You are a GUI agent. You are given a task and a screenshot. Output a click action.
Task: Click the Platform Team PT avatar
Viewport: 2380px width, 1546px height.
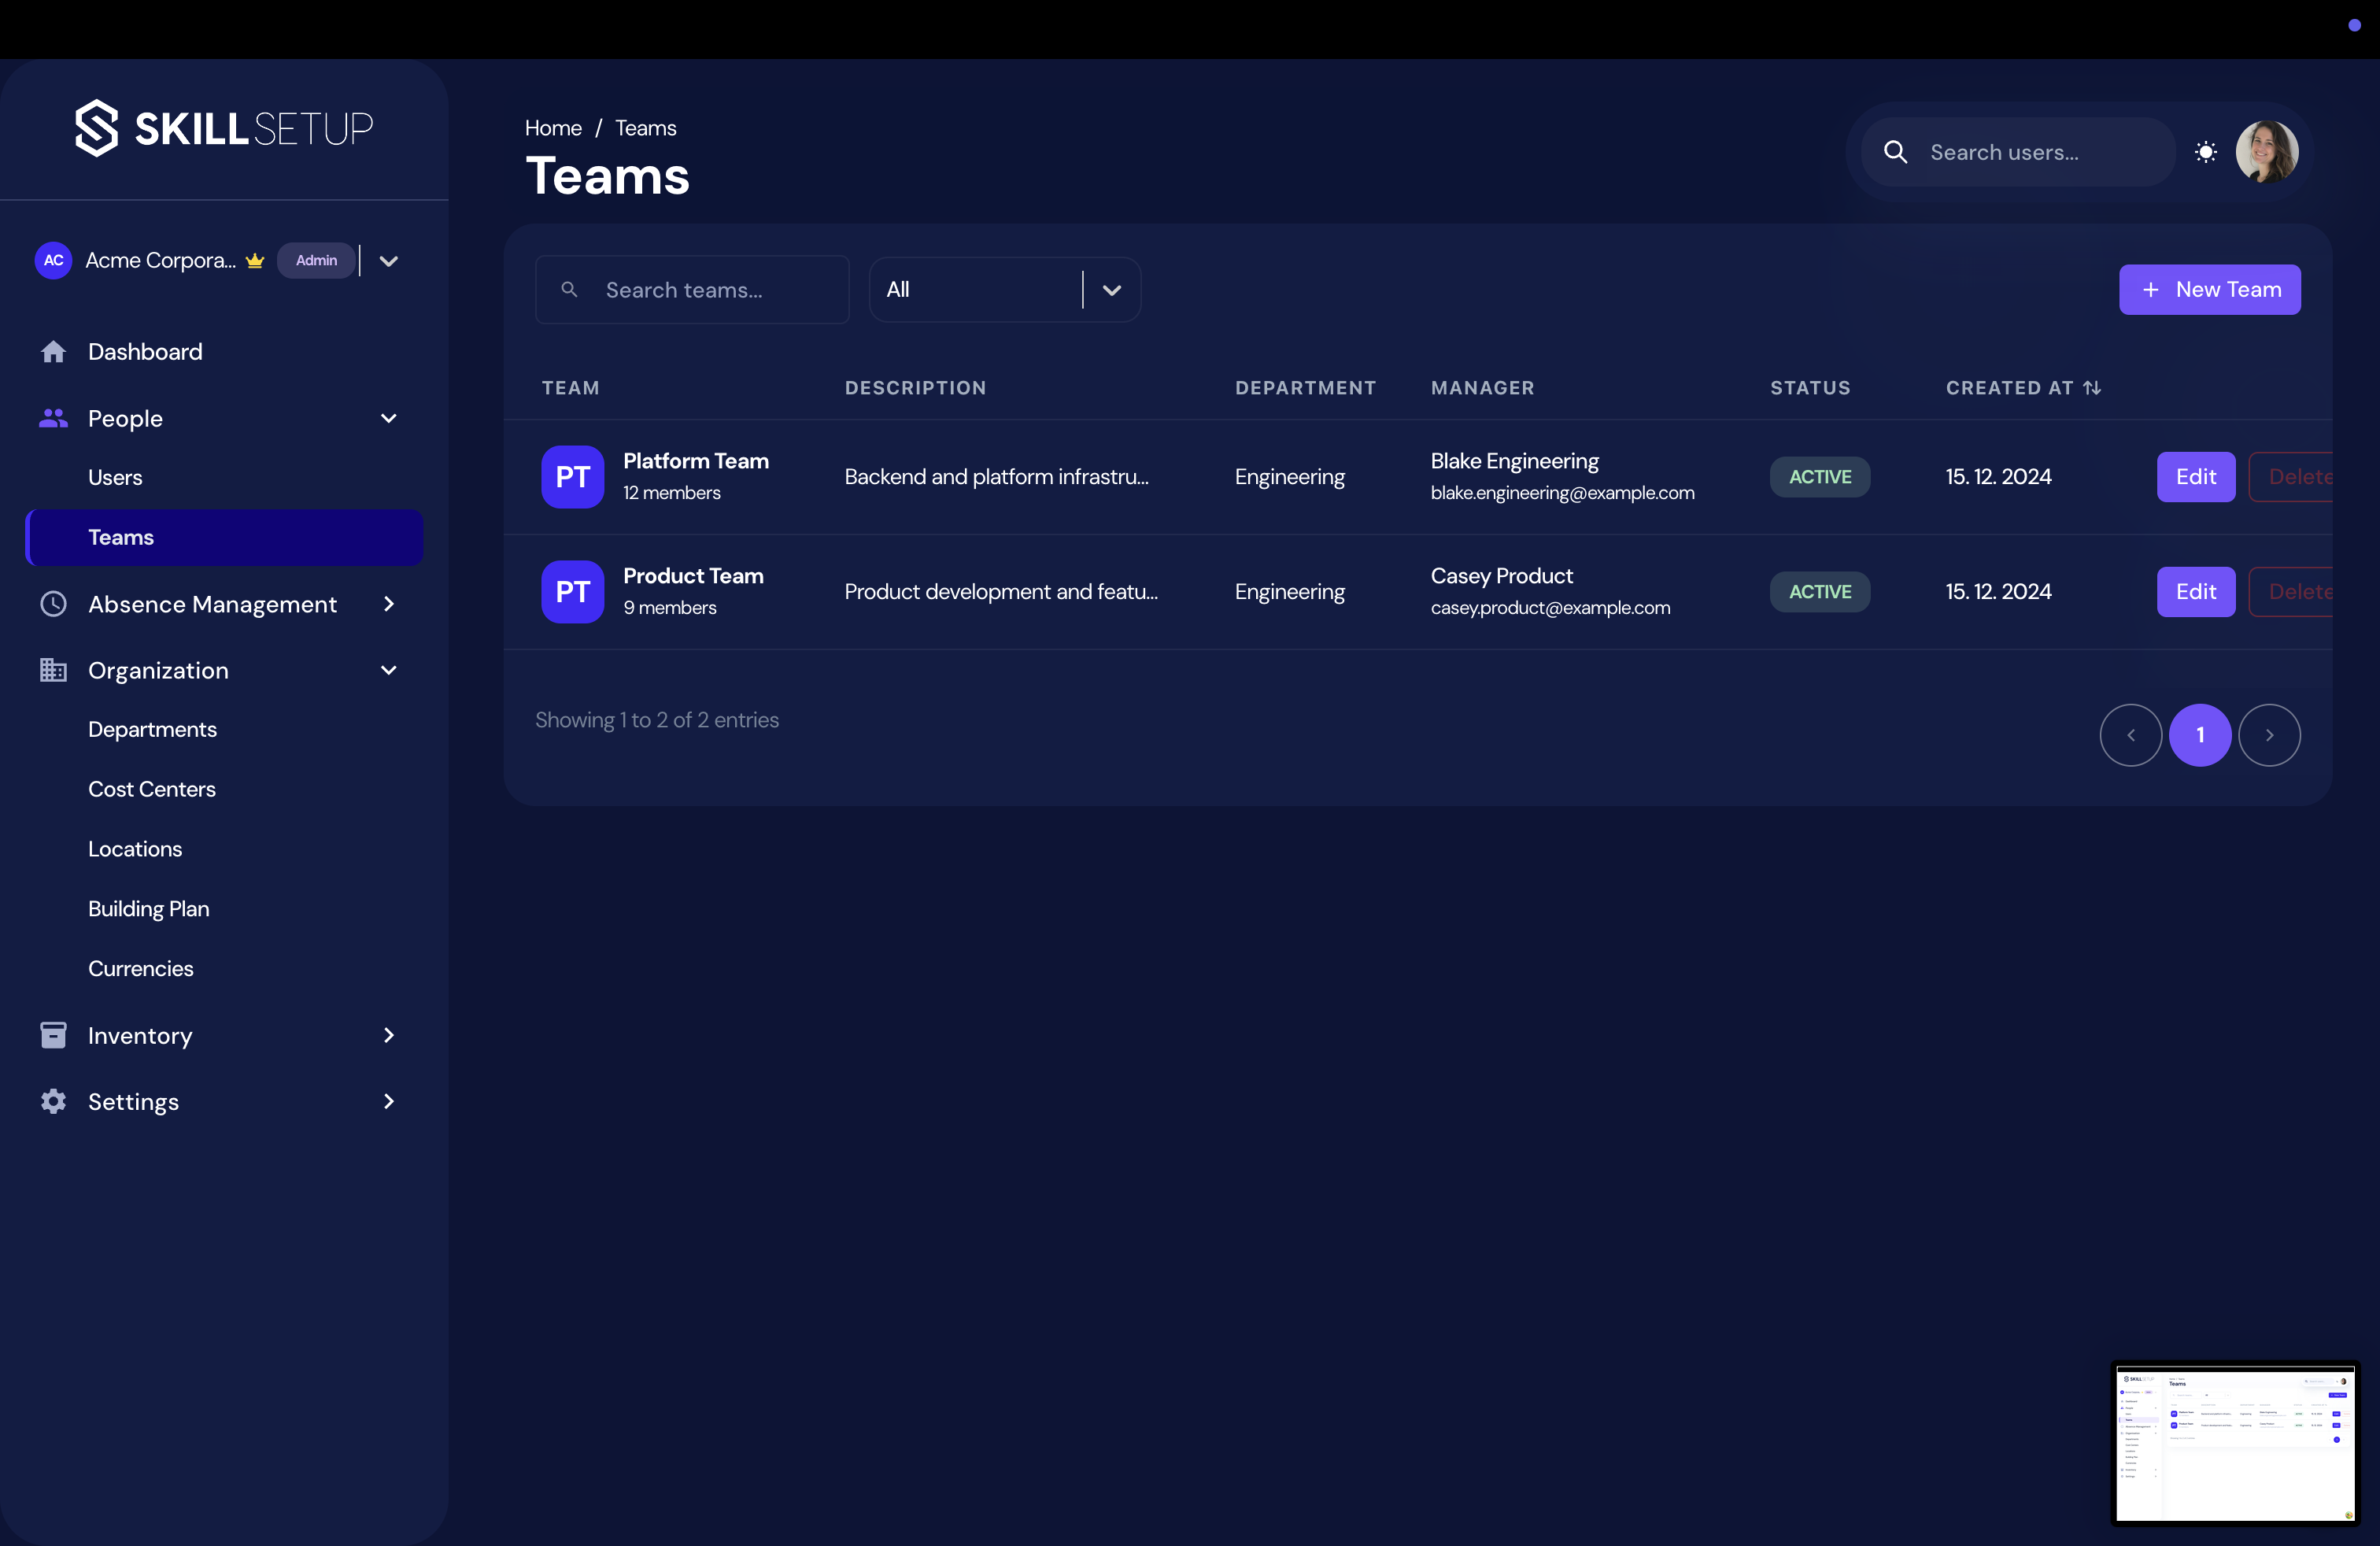[x=572, y=477]
